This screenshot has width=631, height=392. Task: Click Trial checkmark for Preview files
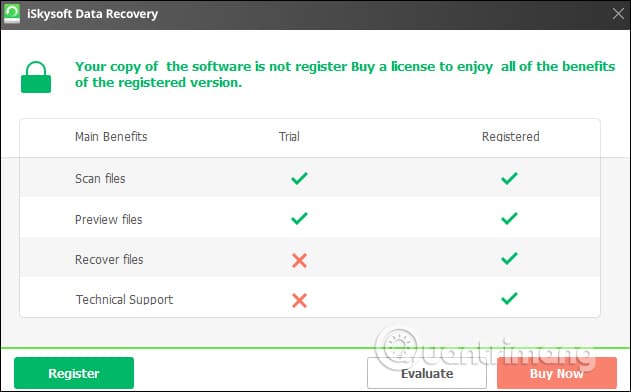point(299,218)
